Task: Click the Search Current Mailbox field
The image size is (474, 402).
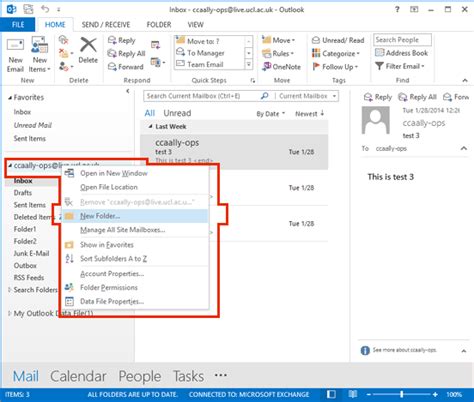Action: point(201,96)
